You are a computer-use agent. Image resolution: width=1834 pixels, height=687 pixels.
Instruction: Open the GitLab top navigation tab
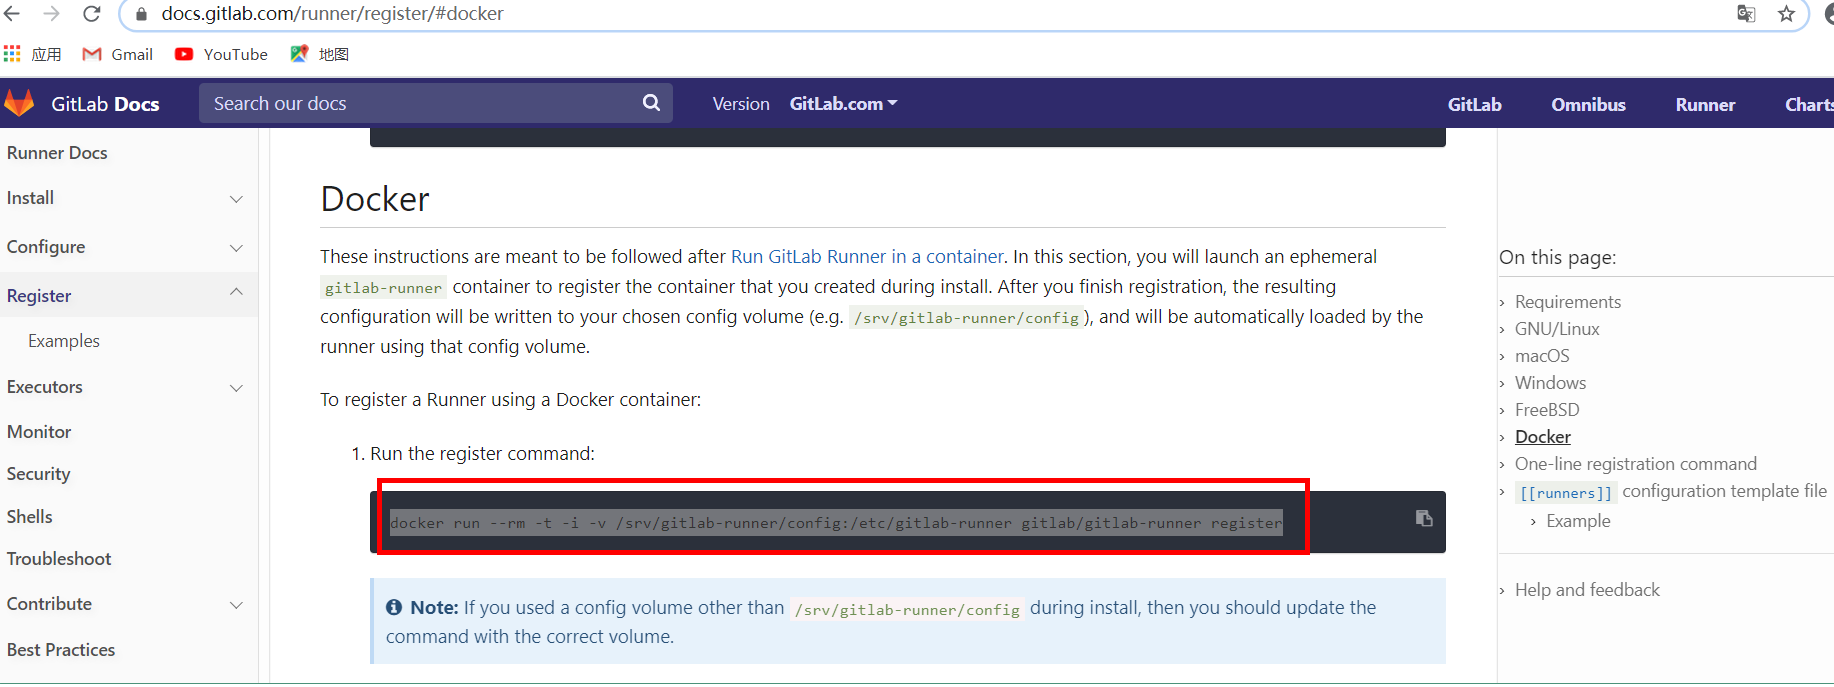1474,105
